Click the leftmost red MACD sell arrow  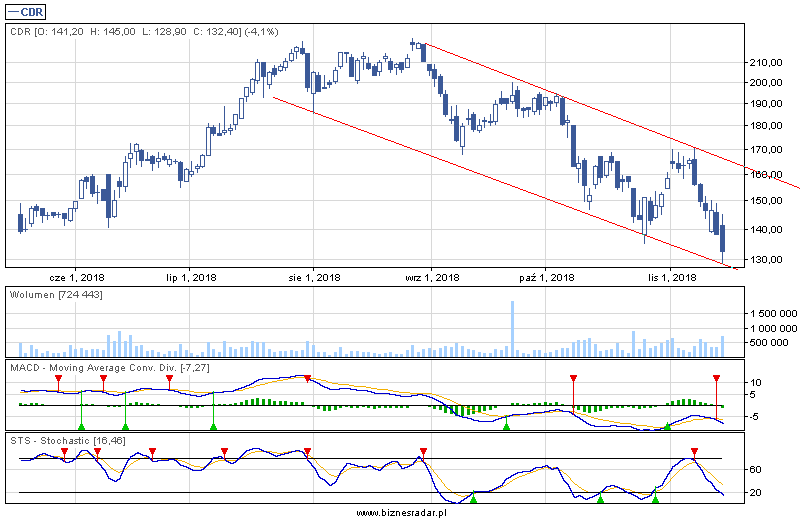coord(58,380)
